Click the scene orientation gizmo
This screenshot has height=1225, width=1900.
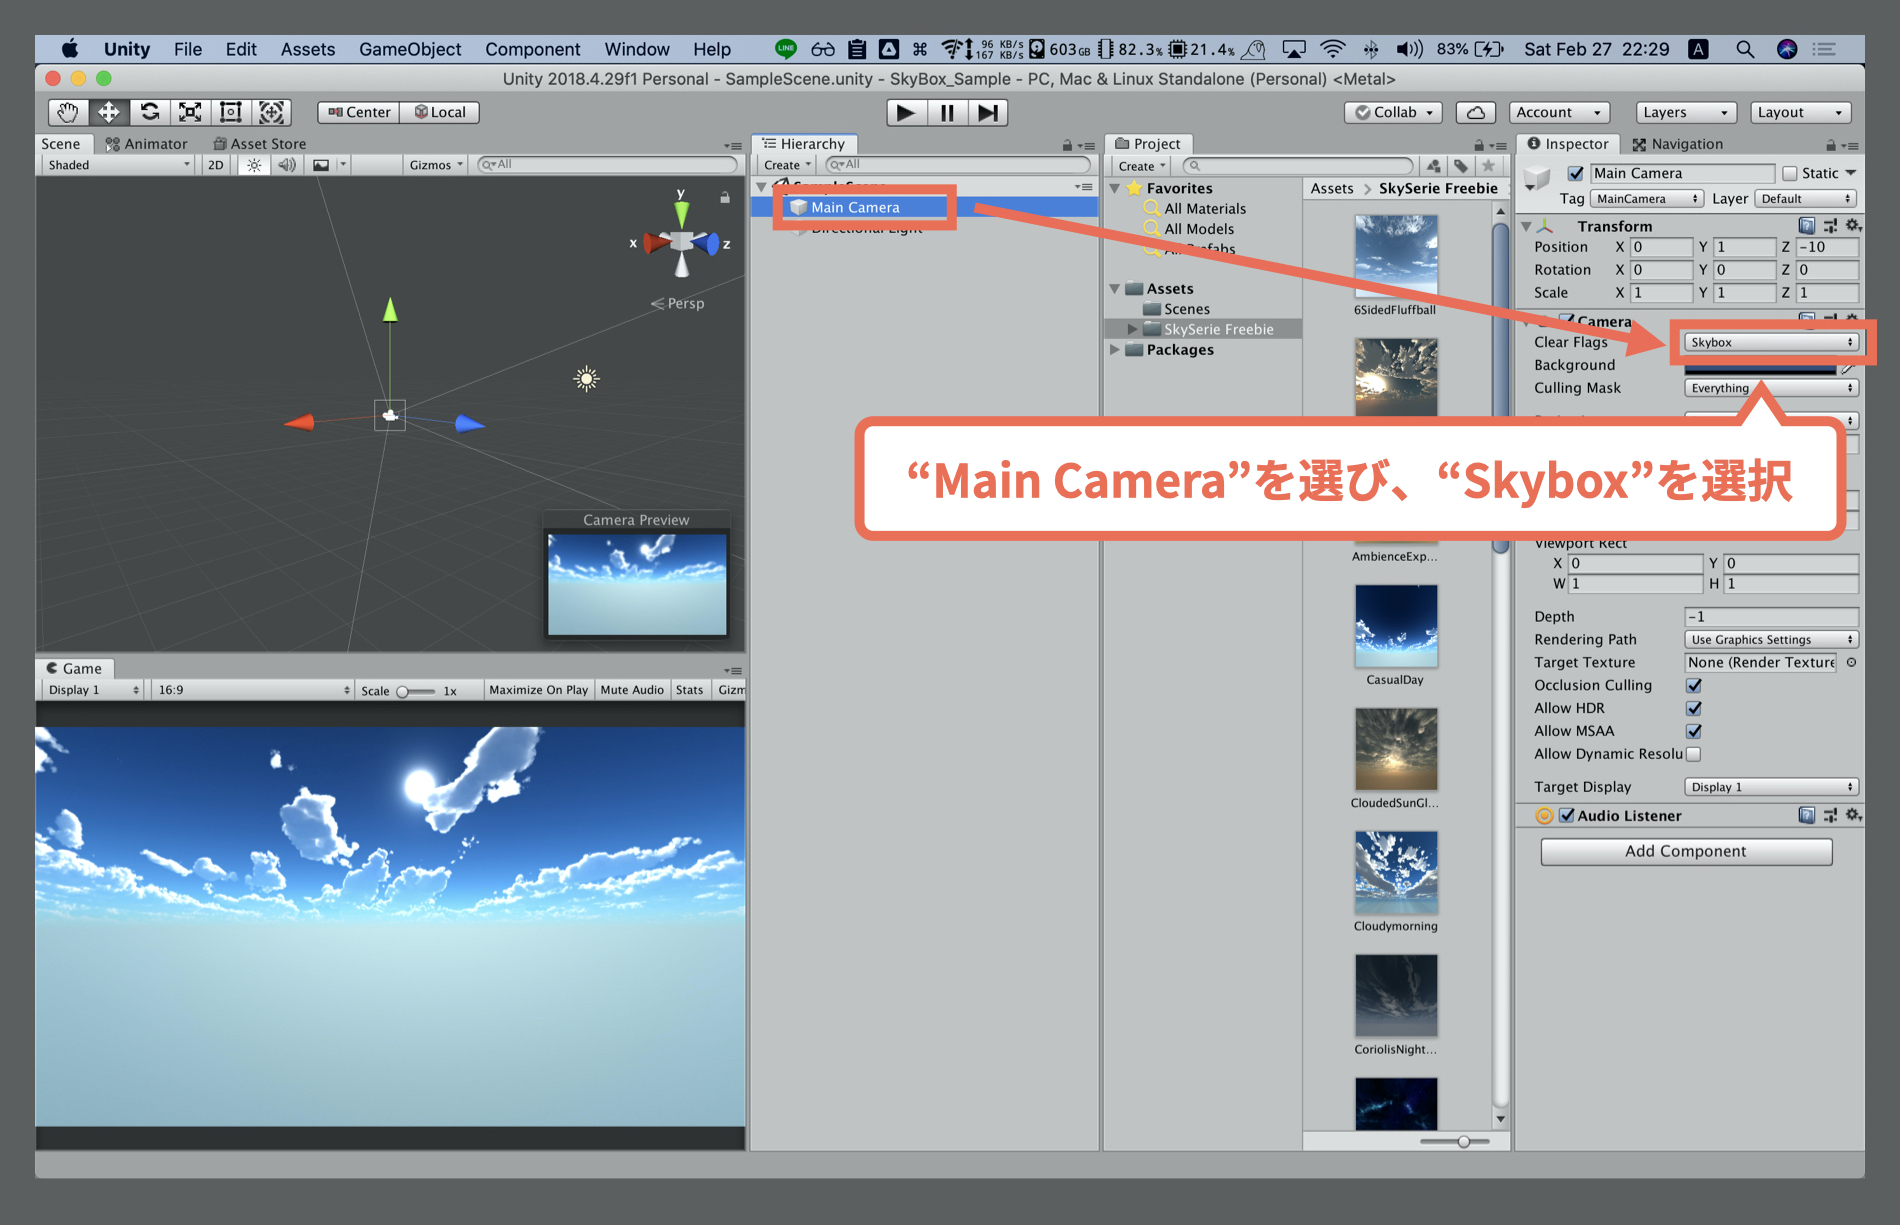click(x=681, y=242)
